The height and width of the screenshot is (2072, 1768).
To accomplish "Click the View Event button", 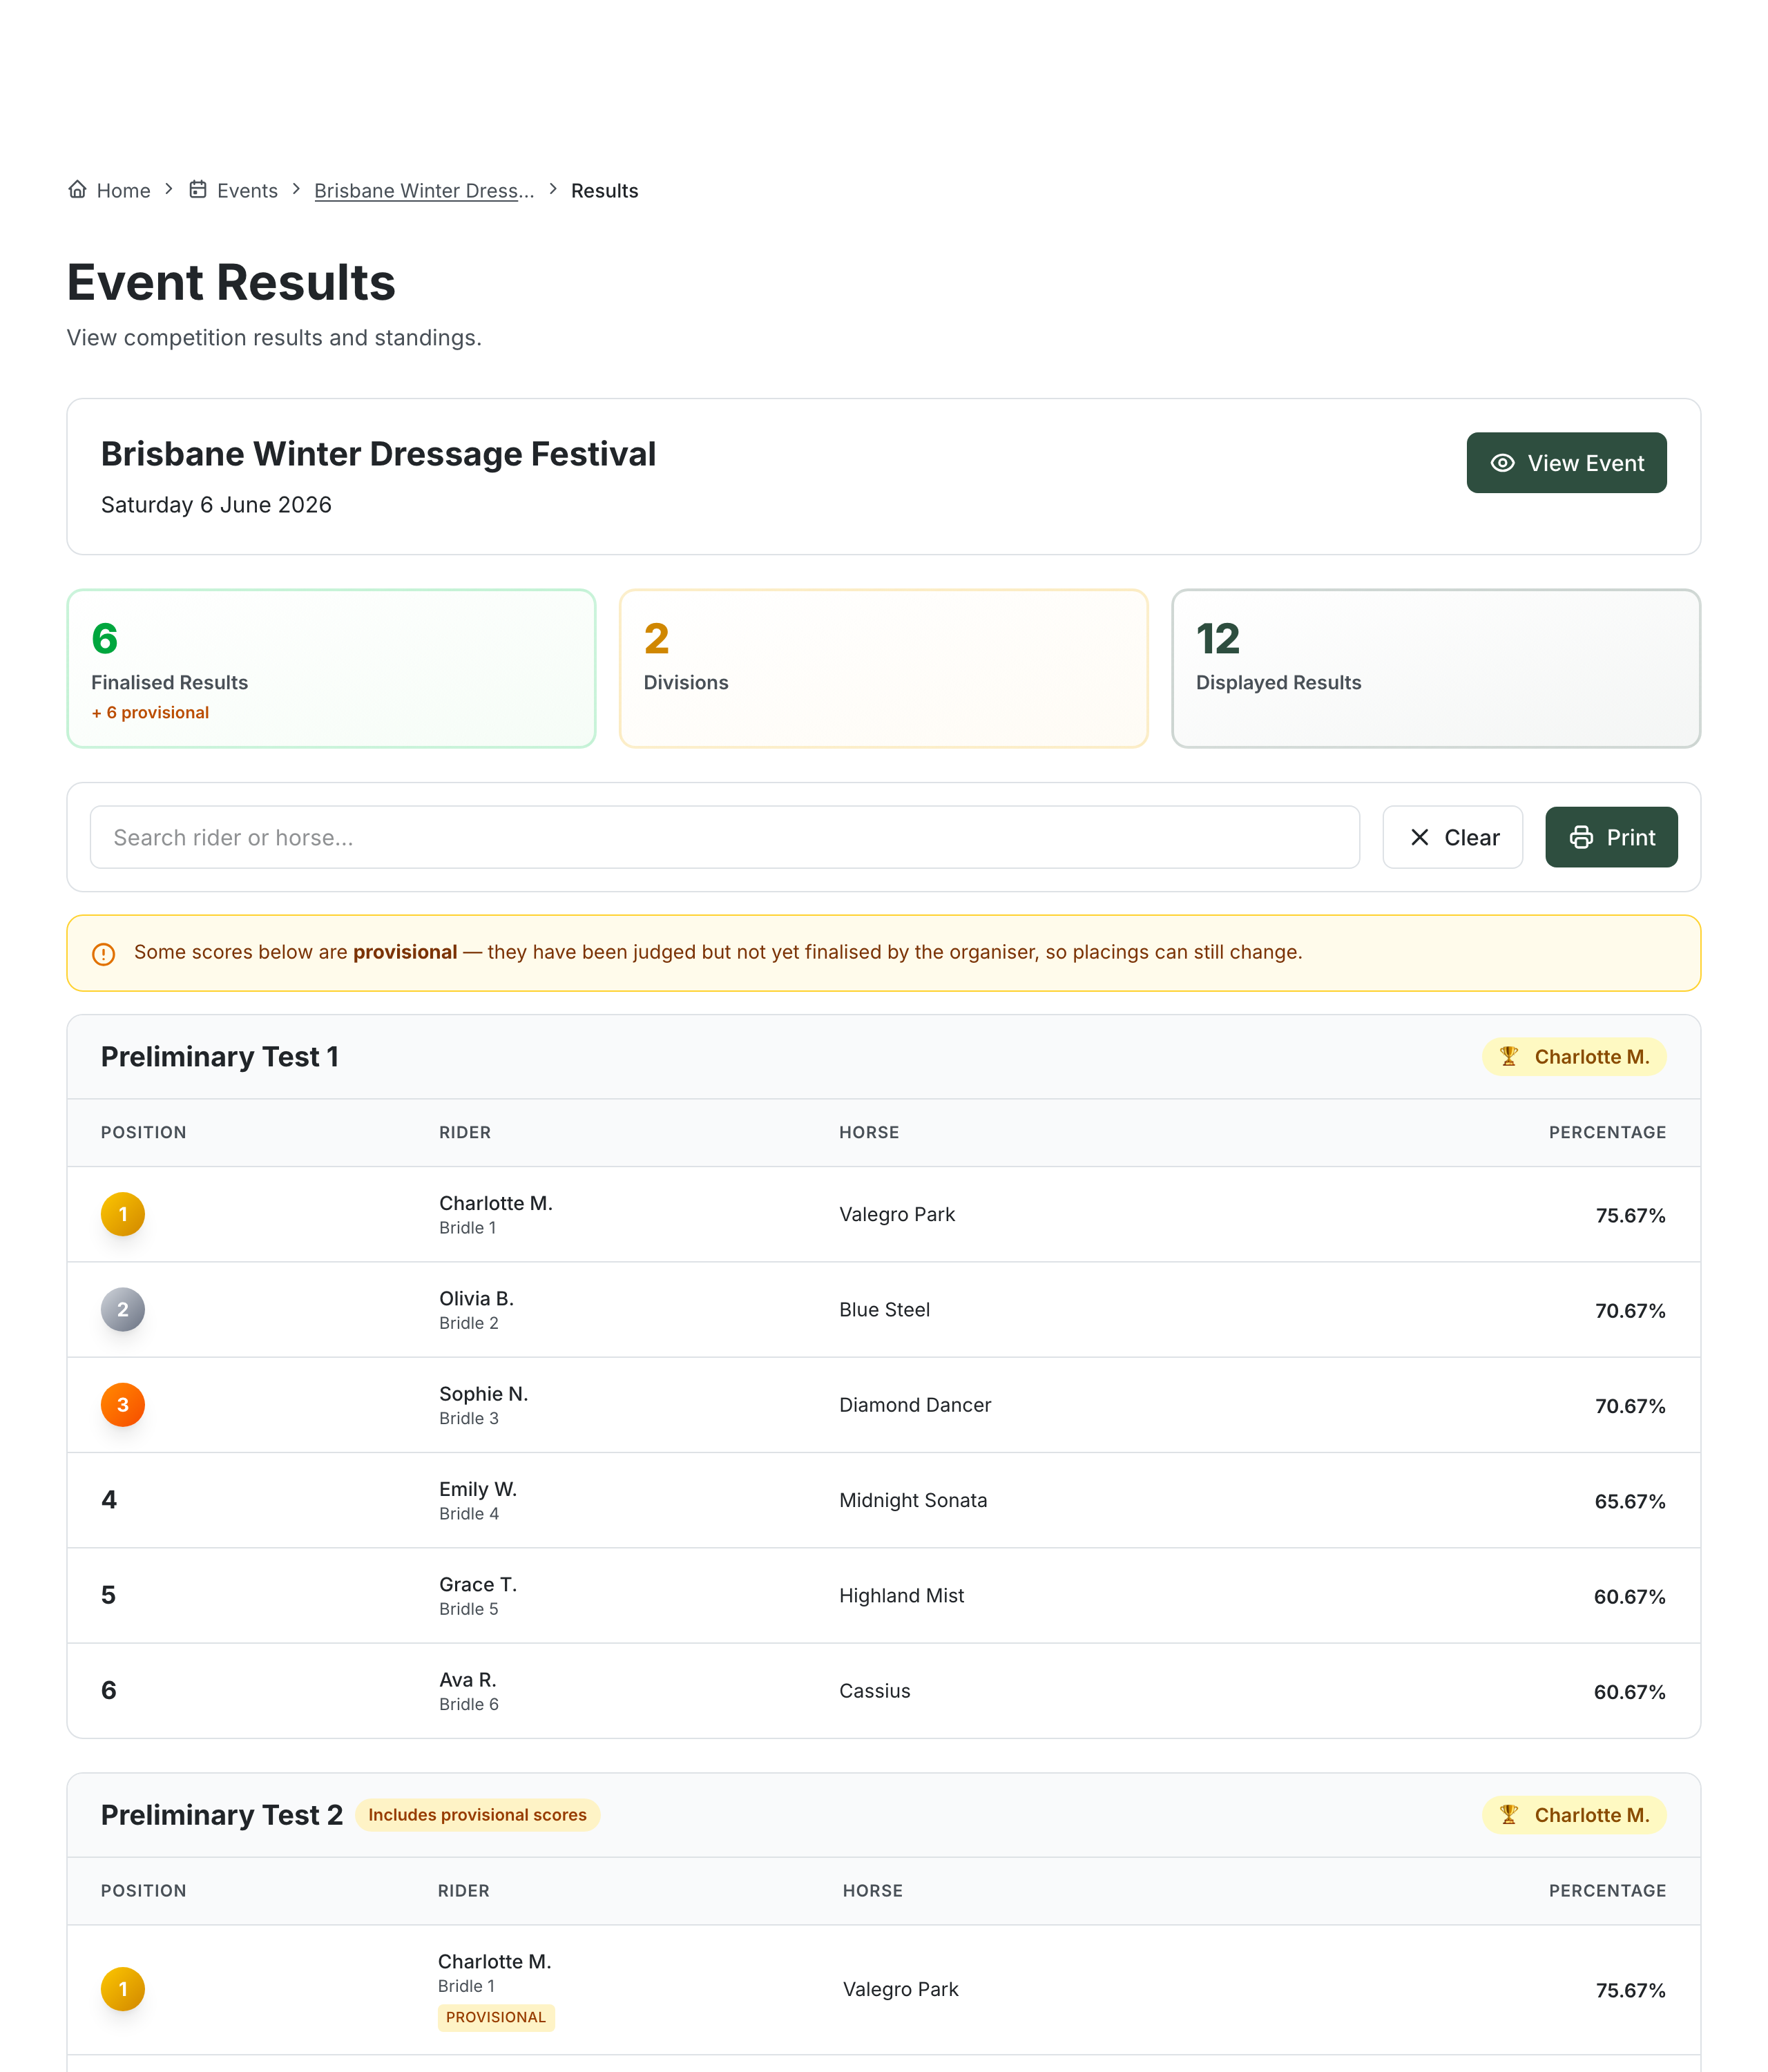I will (x=1566, y=463).
